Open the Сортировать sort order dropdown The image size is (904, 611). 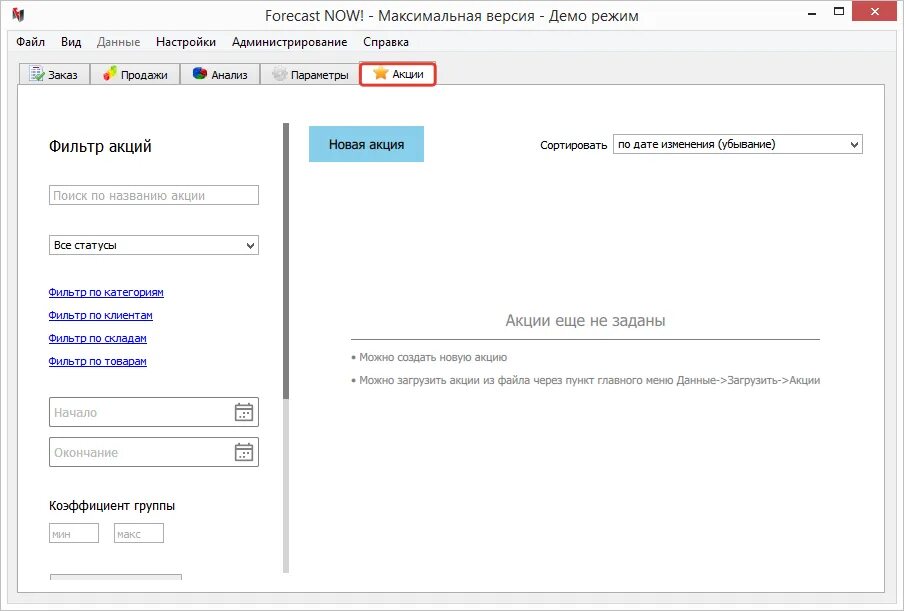coord(737,144)
